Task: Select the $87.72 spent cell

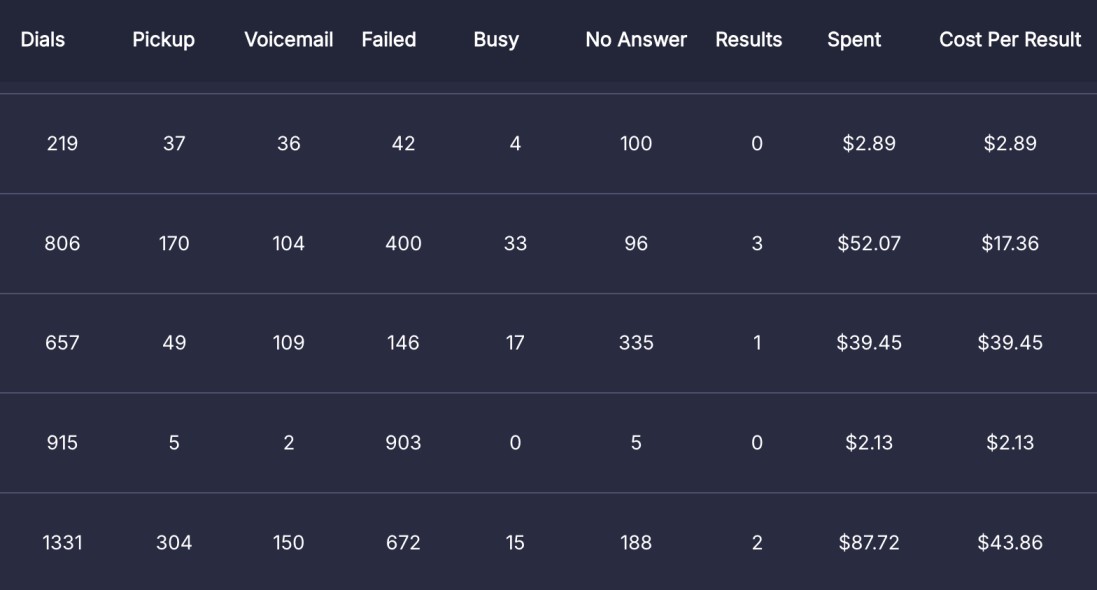Action: (x=869, y=543)
